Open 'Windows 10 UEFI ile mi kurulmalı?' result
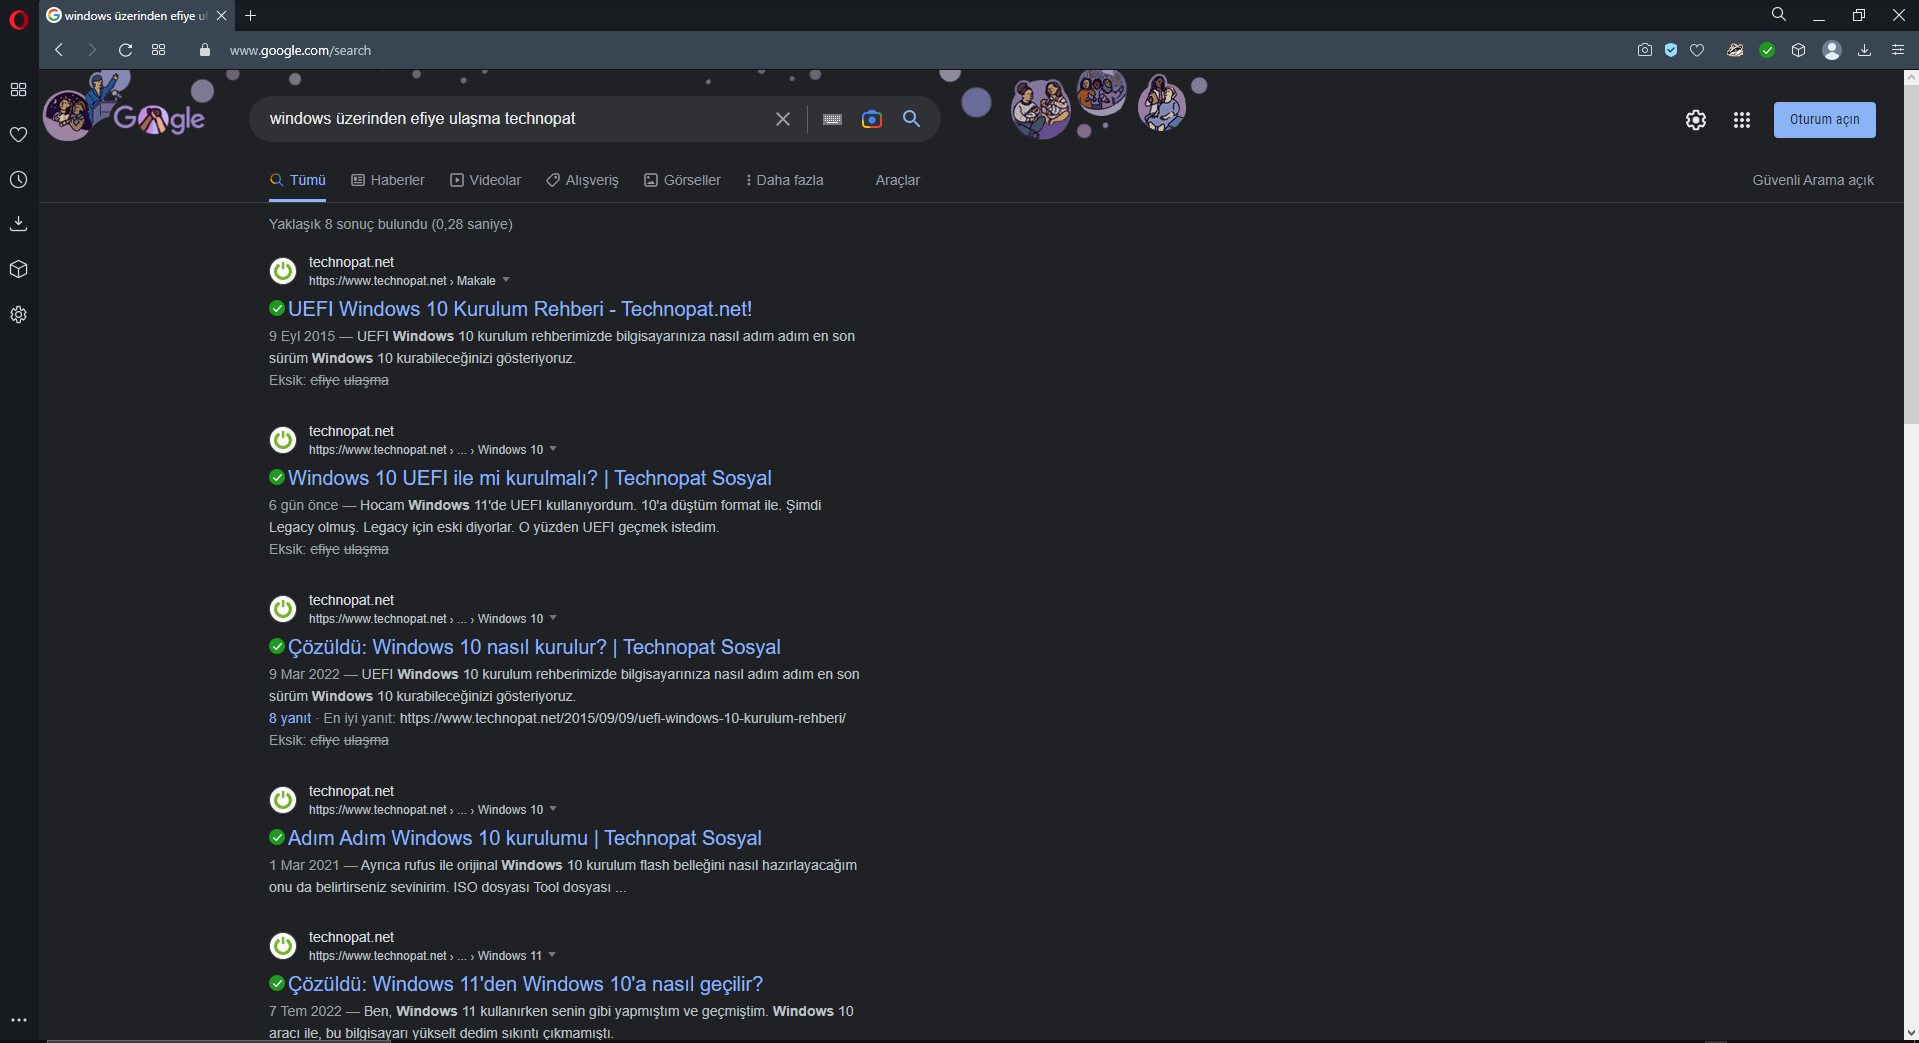 coord(530,478)
